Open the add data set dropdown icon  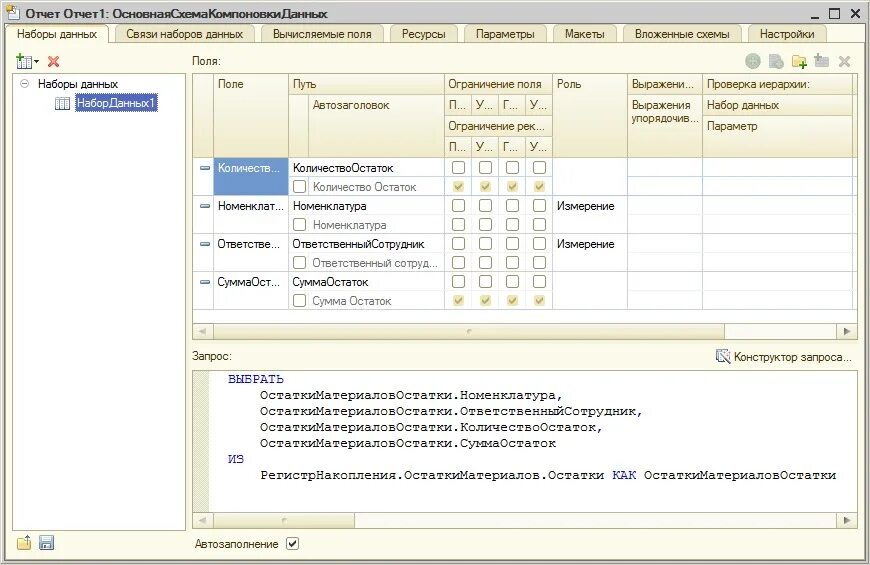27,61
